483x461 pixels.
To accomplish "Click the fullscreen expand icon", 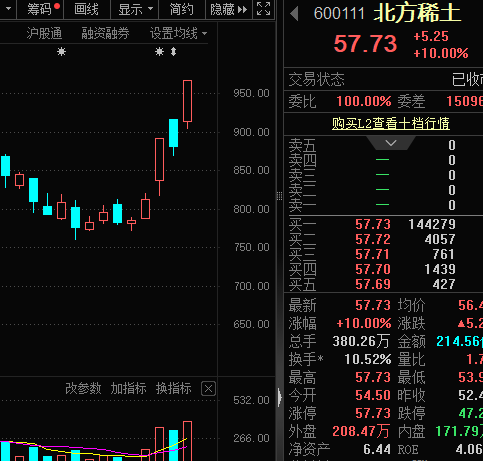I will tap(263, 9).
